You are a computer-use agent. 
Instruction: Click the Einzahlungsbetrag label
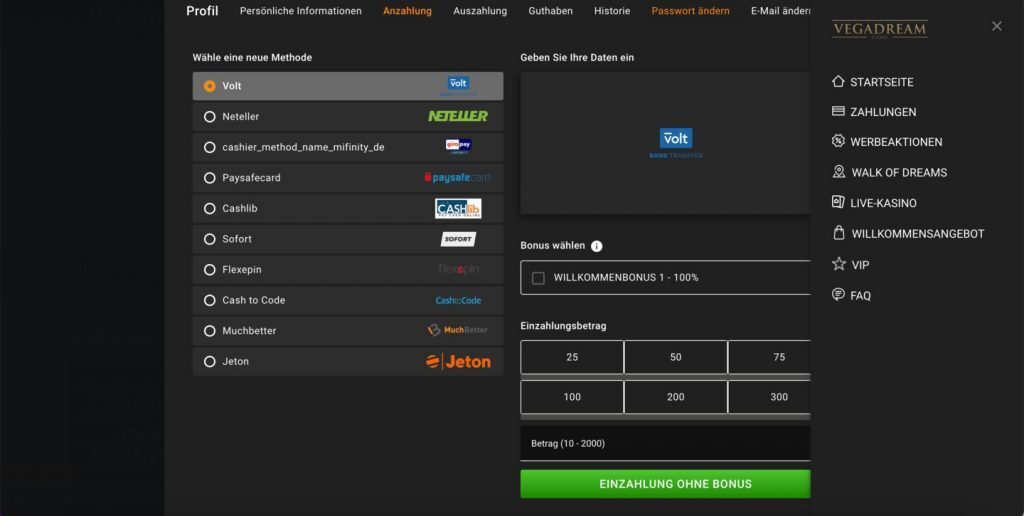point(563,326)
